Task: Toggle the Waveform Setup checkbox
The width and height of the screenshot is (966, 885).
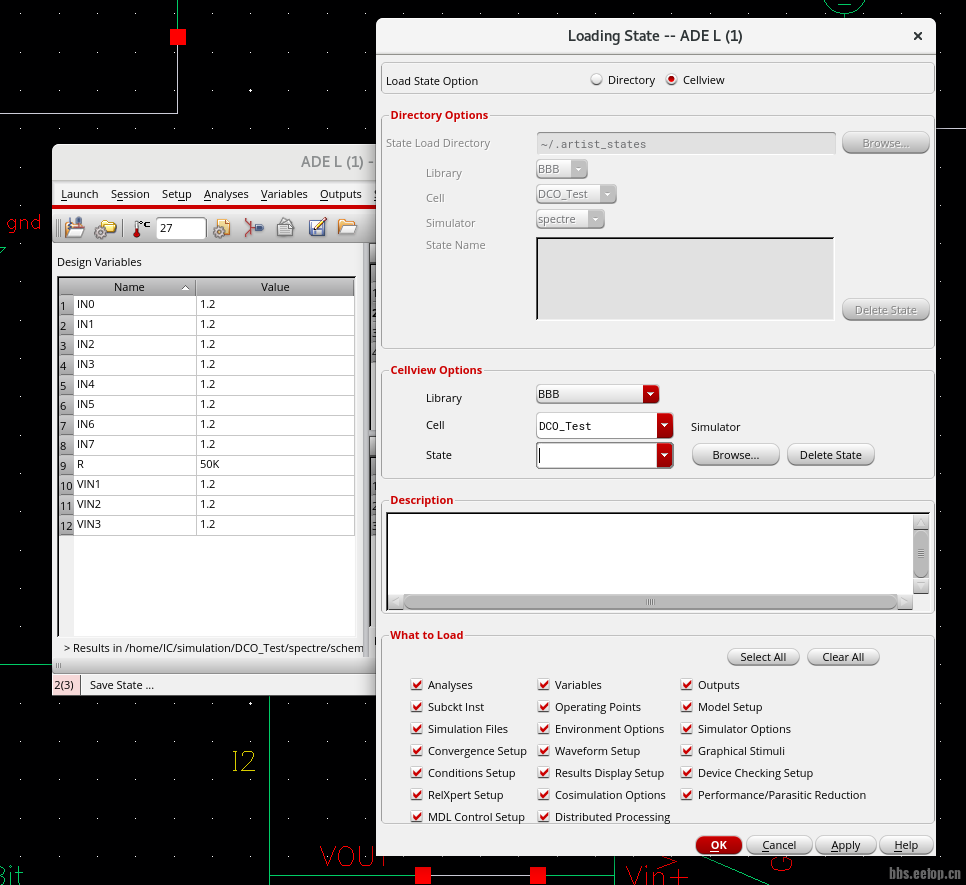Action: 544,751
